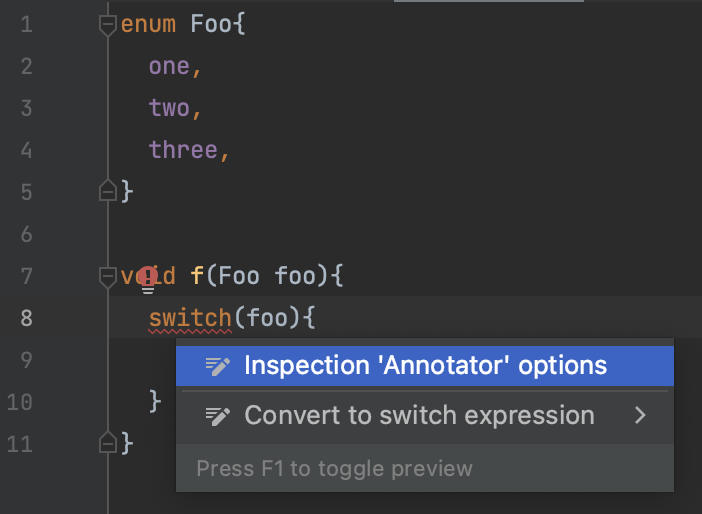This screenshot has height=514, width=702.
Task: Click the enum constant two
Action: point(169,108)
